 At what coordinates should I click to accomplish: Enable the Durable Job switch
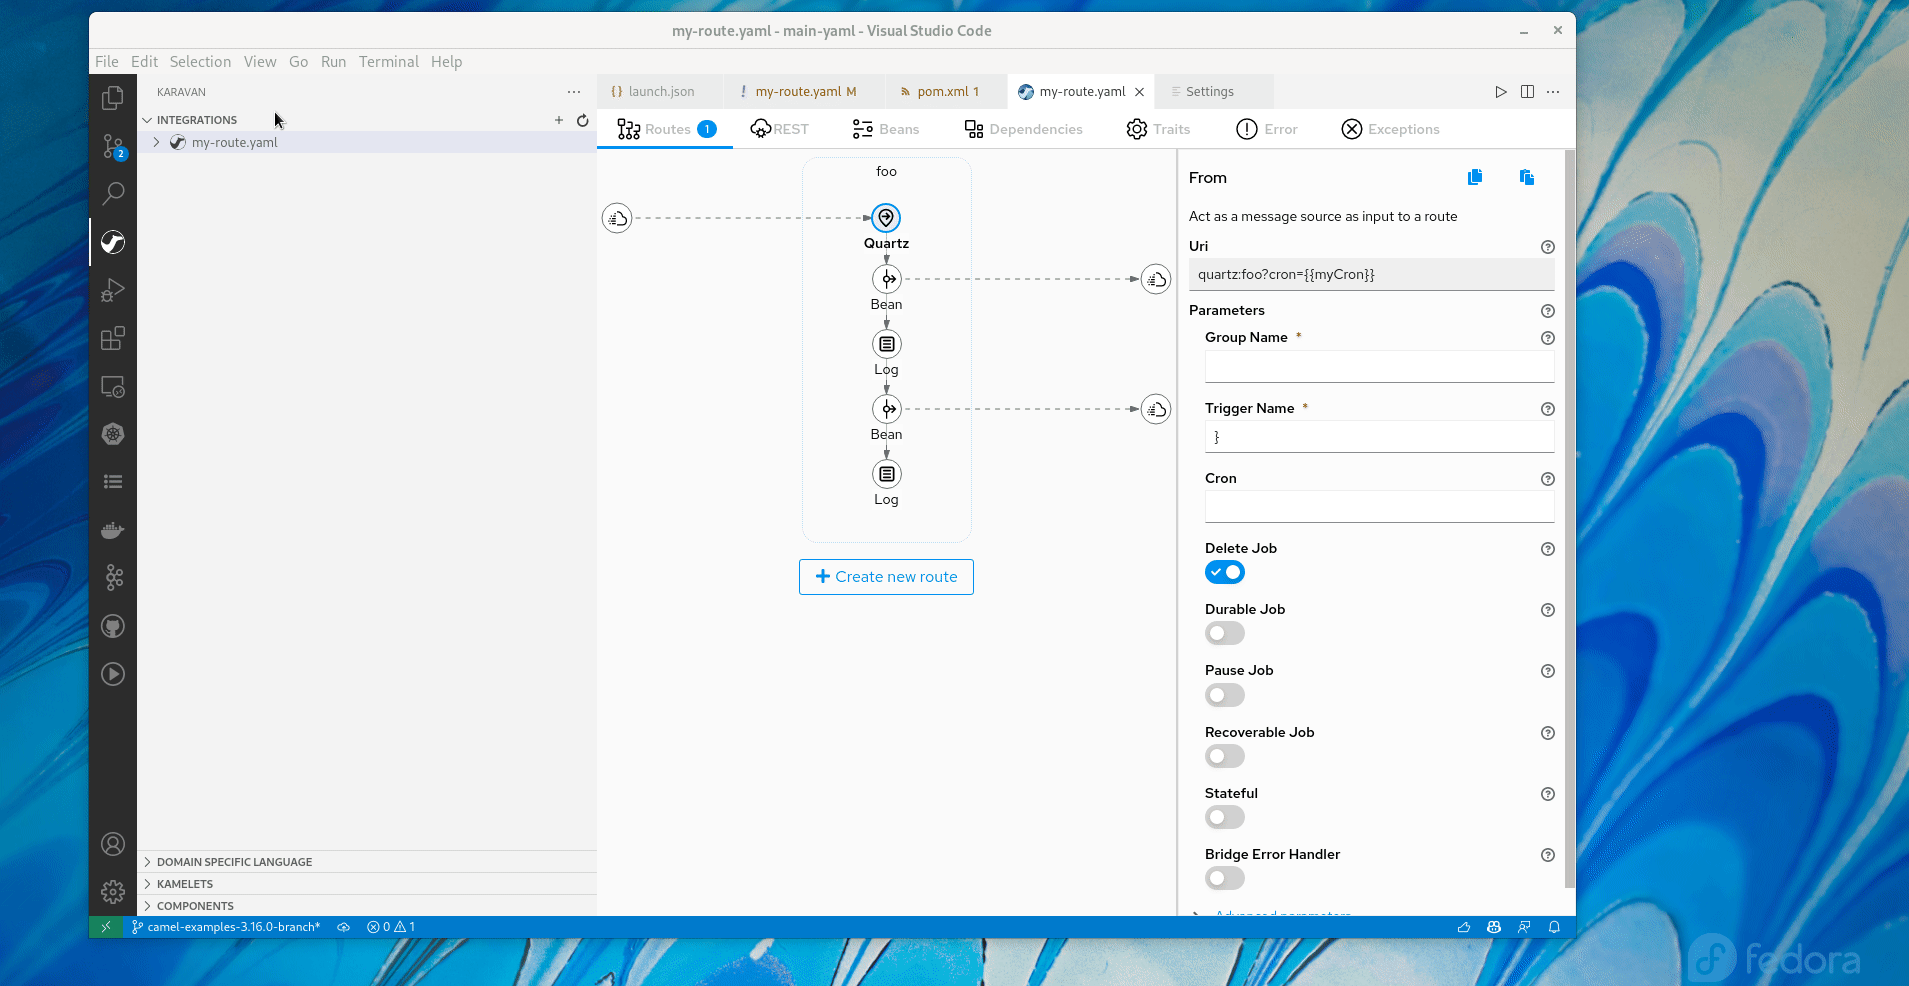1225,633
